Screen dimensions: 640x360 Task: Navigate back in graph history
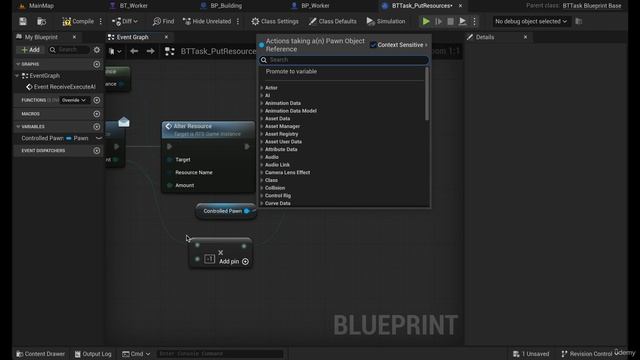click(134, 51)
